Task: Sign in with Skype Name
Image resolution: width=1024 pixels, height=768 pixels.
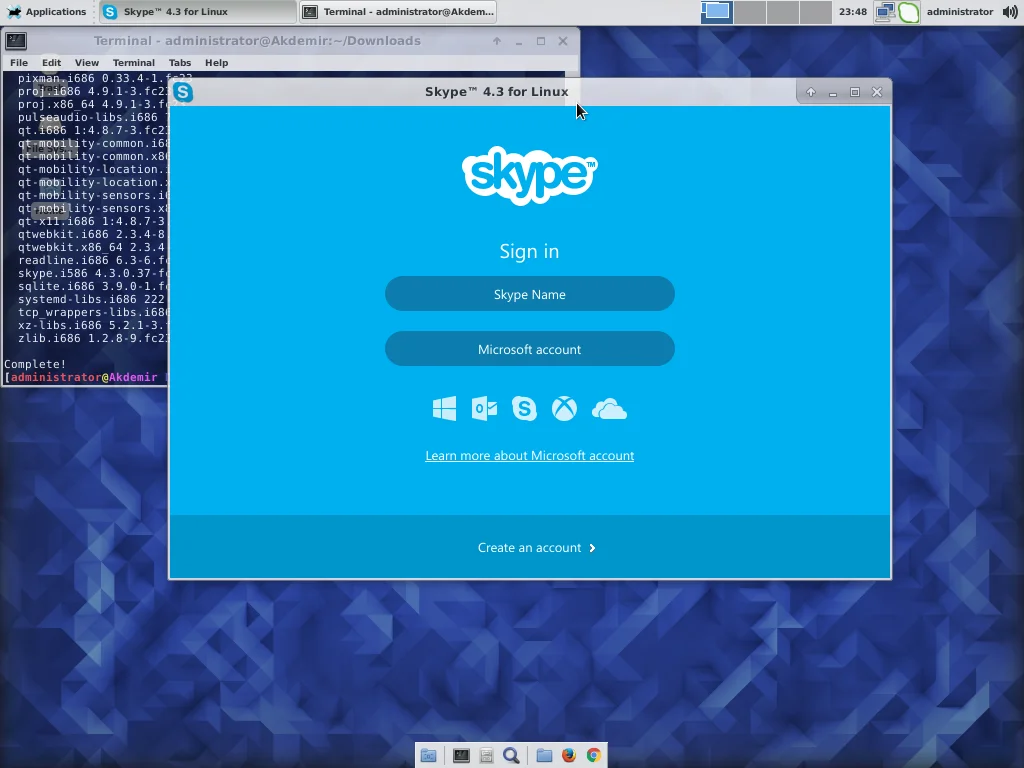Action: [530, 294]
